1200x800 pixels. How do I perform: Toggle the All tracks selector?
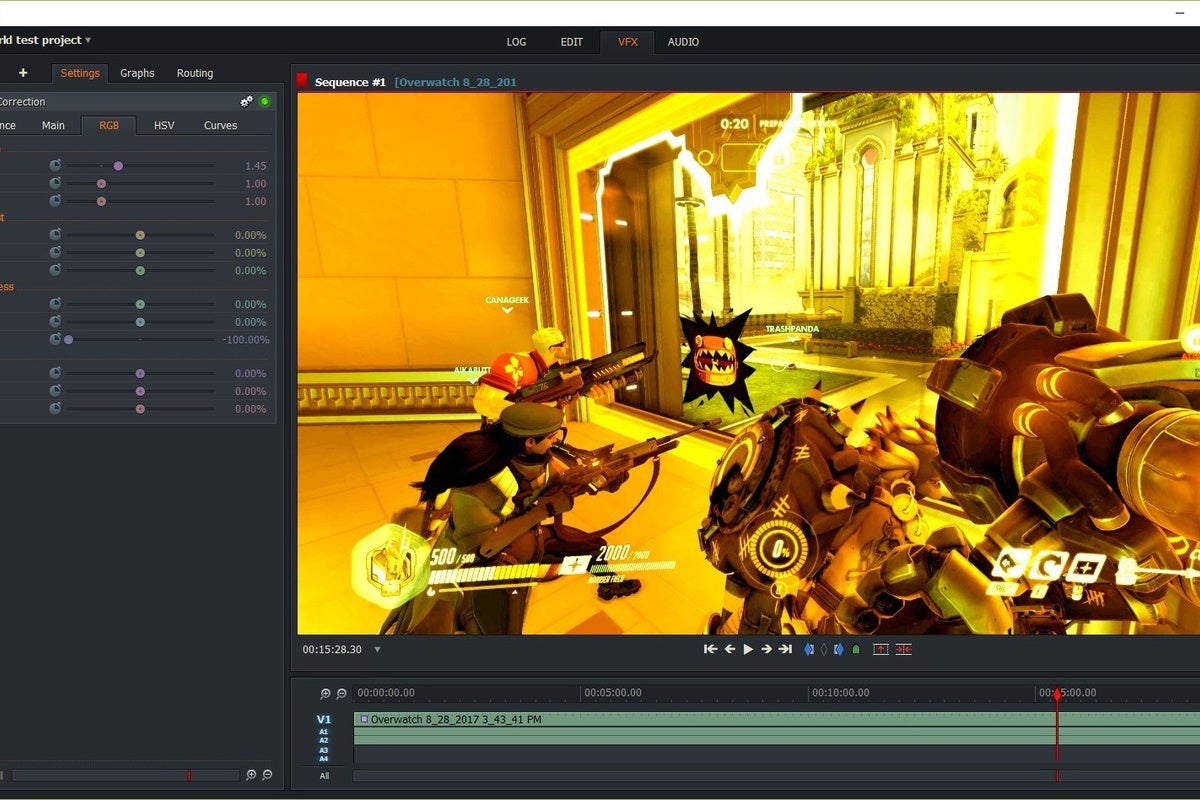324,776
